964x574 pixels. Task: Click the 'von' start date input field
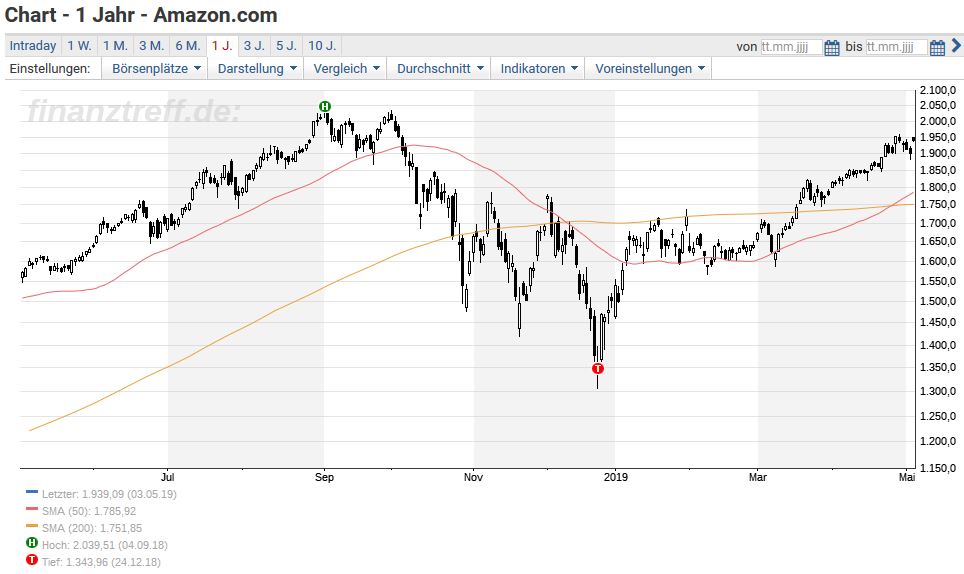tap(791, 47)
